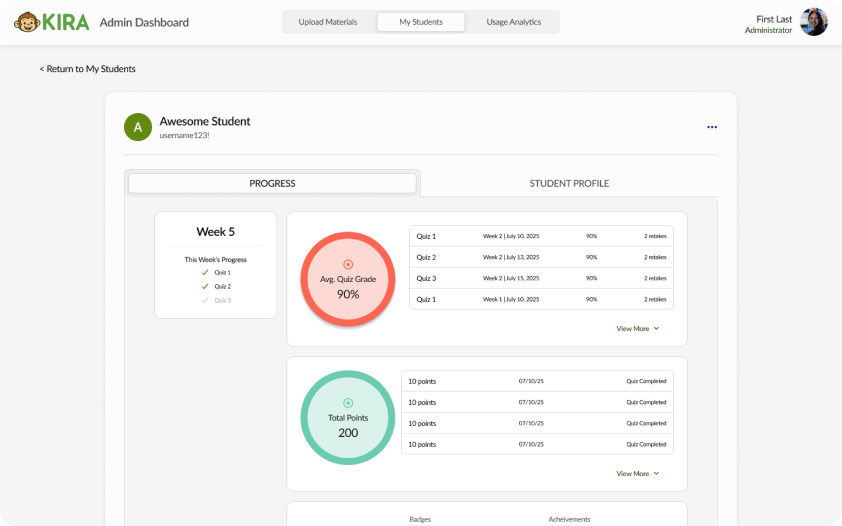Click the chevron next to quiz View More
842x526 pixels.
656,328
